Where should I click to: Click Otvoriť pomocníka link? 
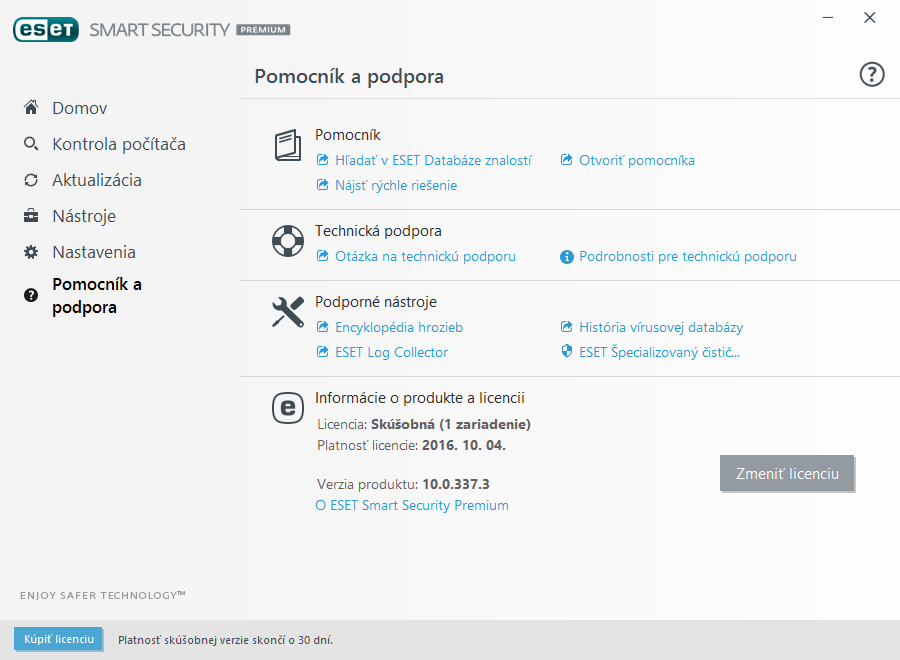tap(636, 160)
